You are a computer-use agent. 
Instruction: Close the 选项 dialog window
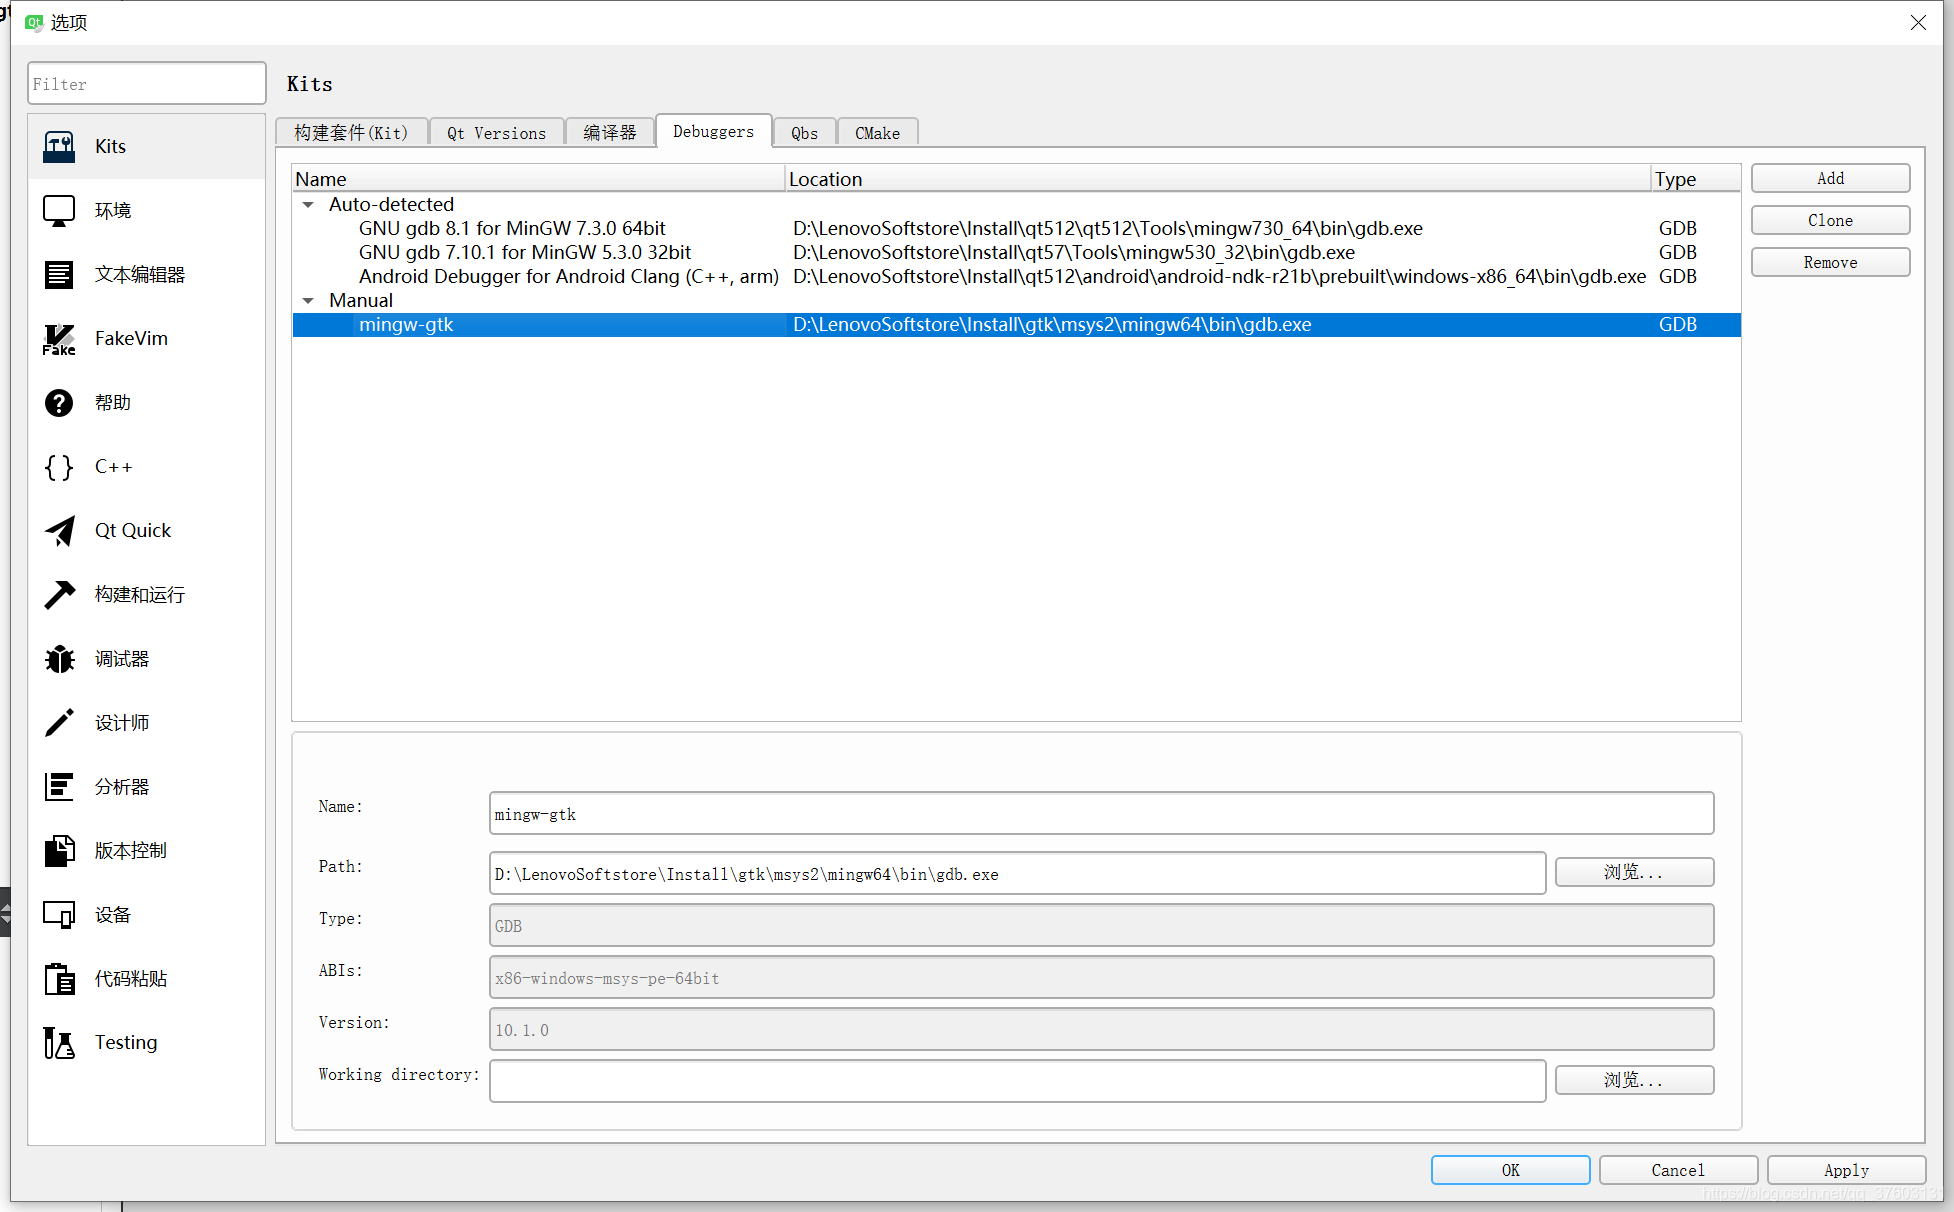[1917, 22]
